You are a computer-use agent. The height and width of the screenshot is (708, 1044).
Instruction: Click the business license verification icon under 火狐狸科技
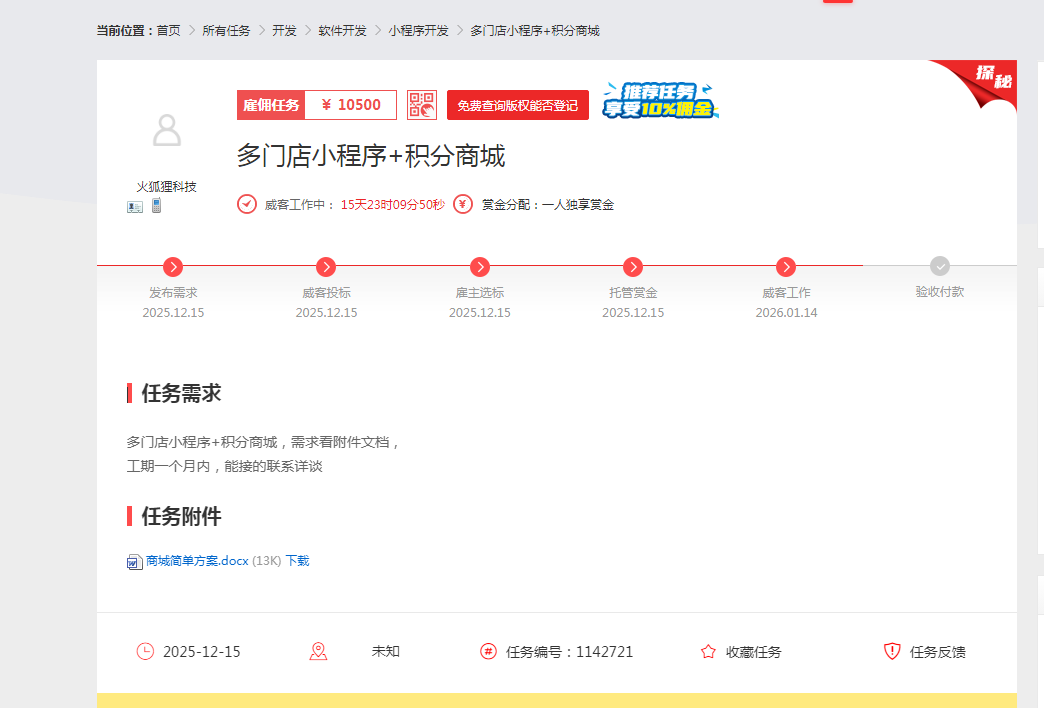134,207
